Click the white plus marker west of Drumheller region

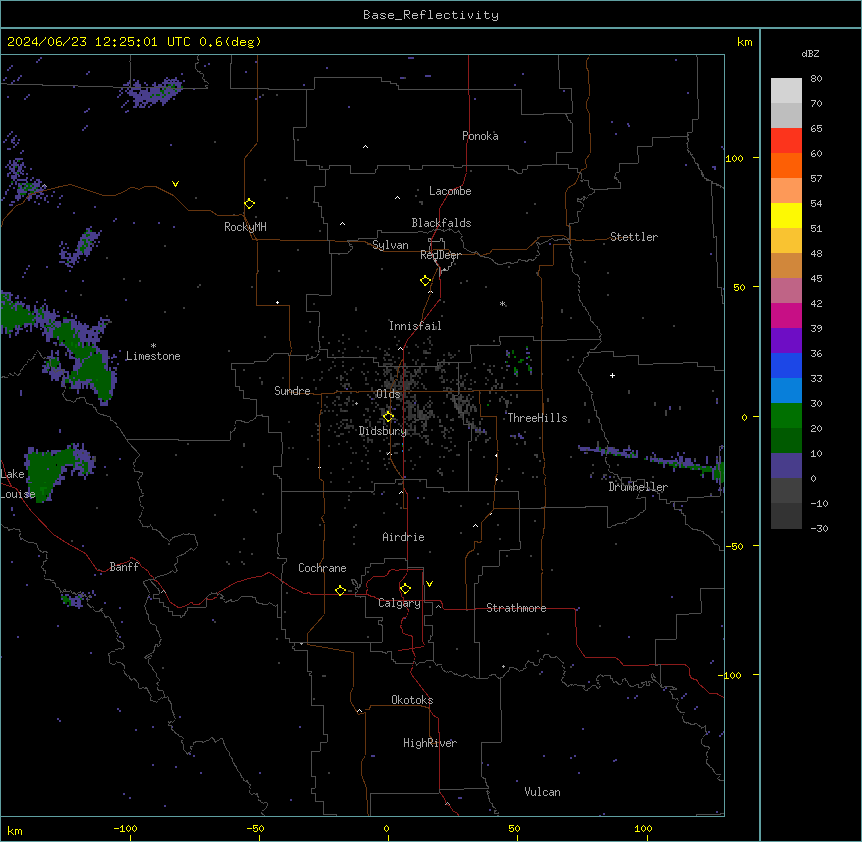pos(612,375)
